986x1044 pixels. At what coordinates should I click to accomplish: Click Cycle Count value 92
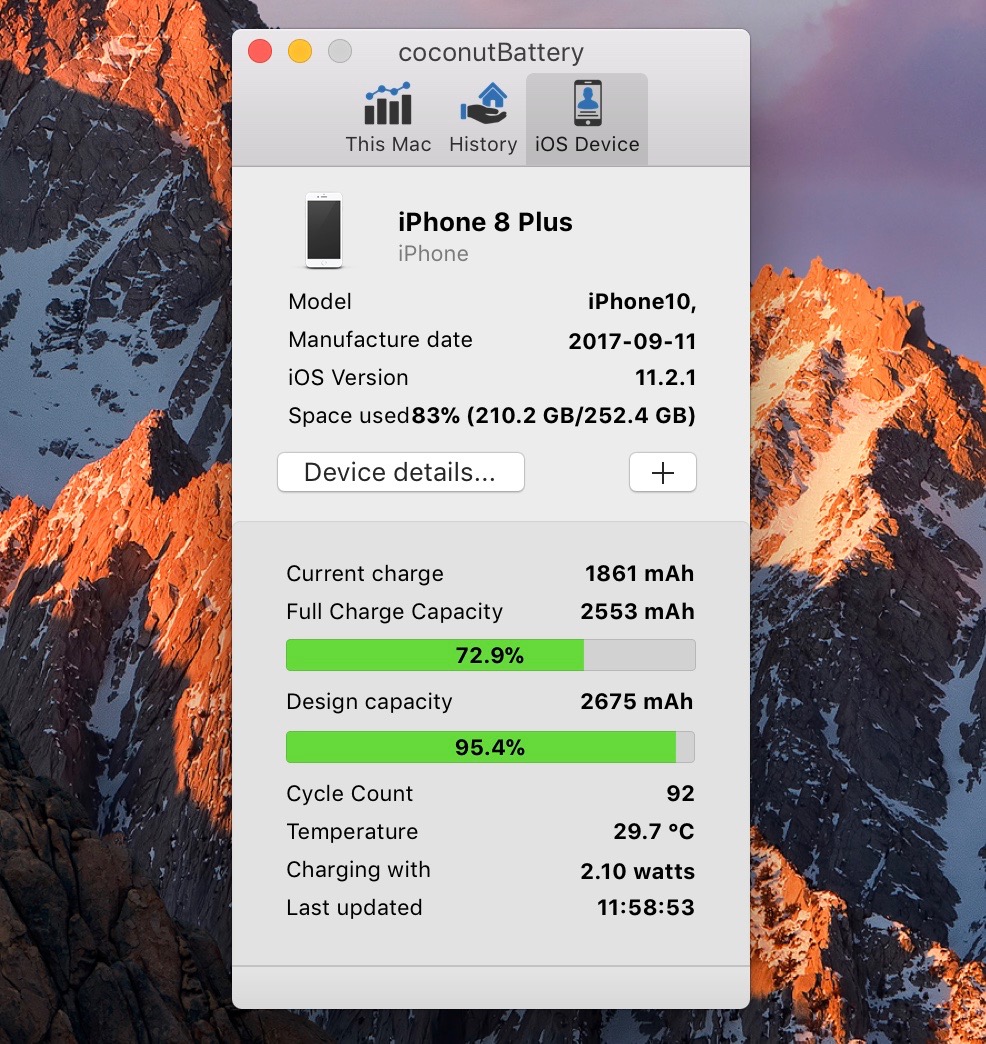tap(680, 793)
